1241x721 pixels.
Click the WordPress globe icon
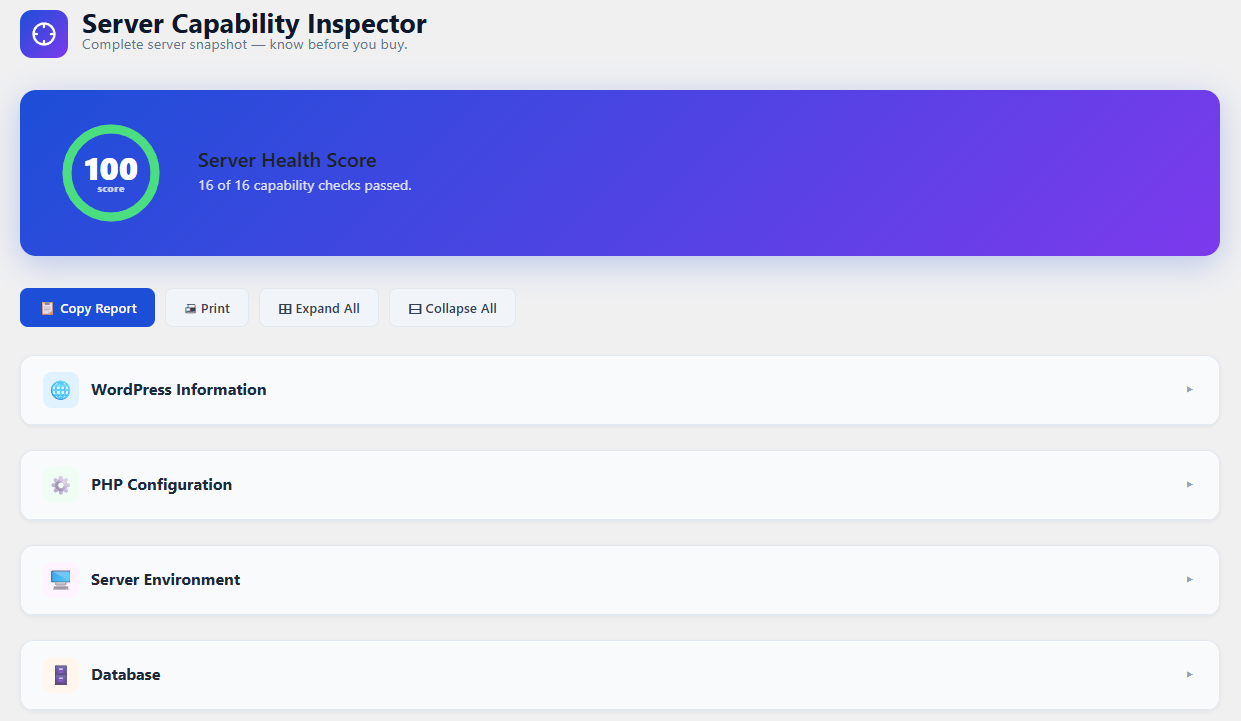point(61,390)
